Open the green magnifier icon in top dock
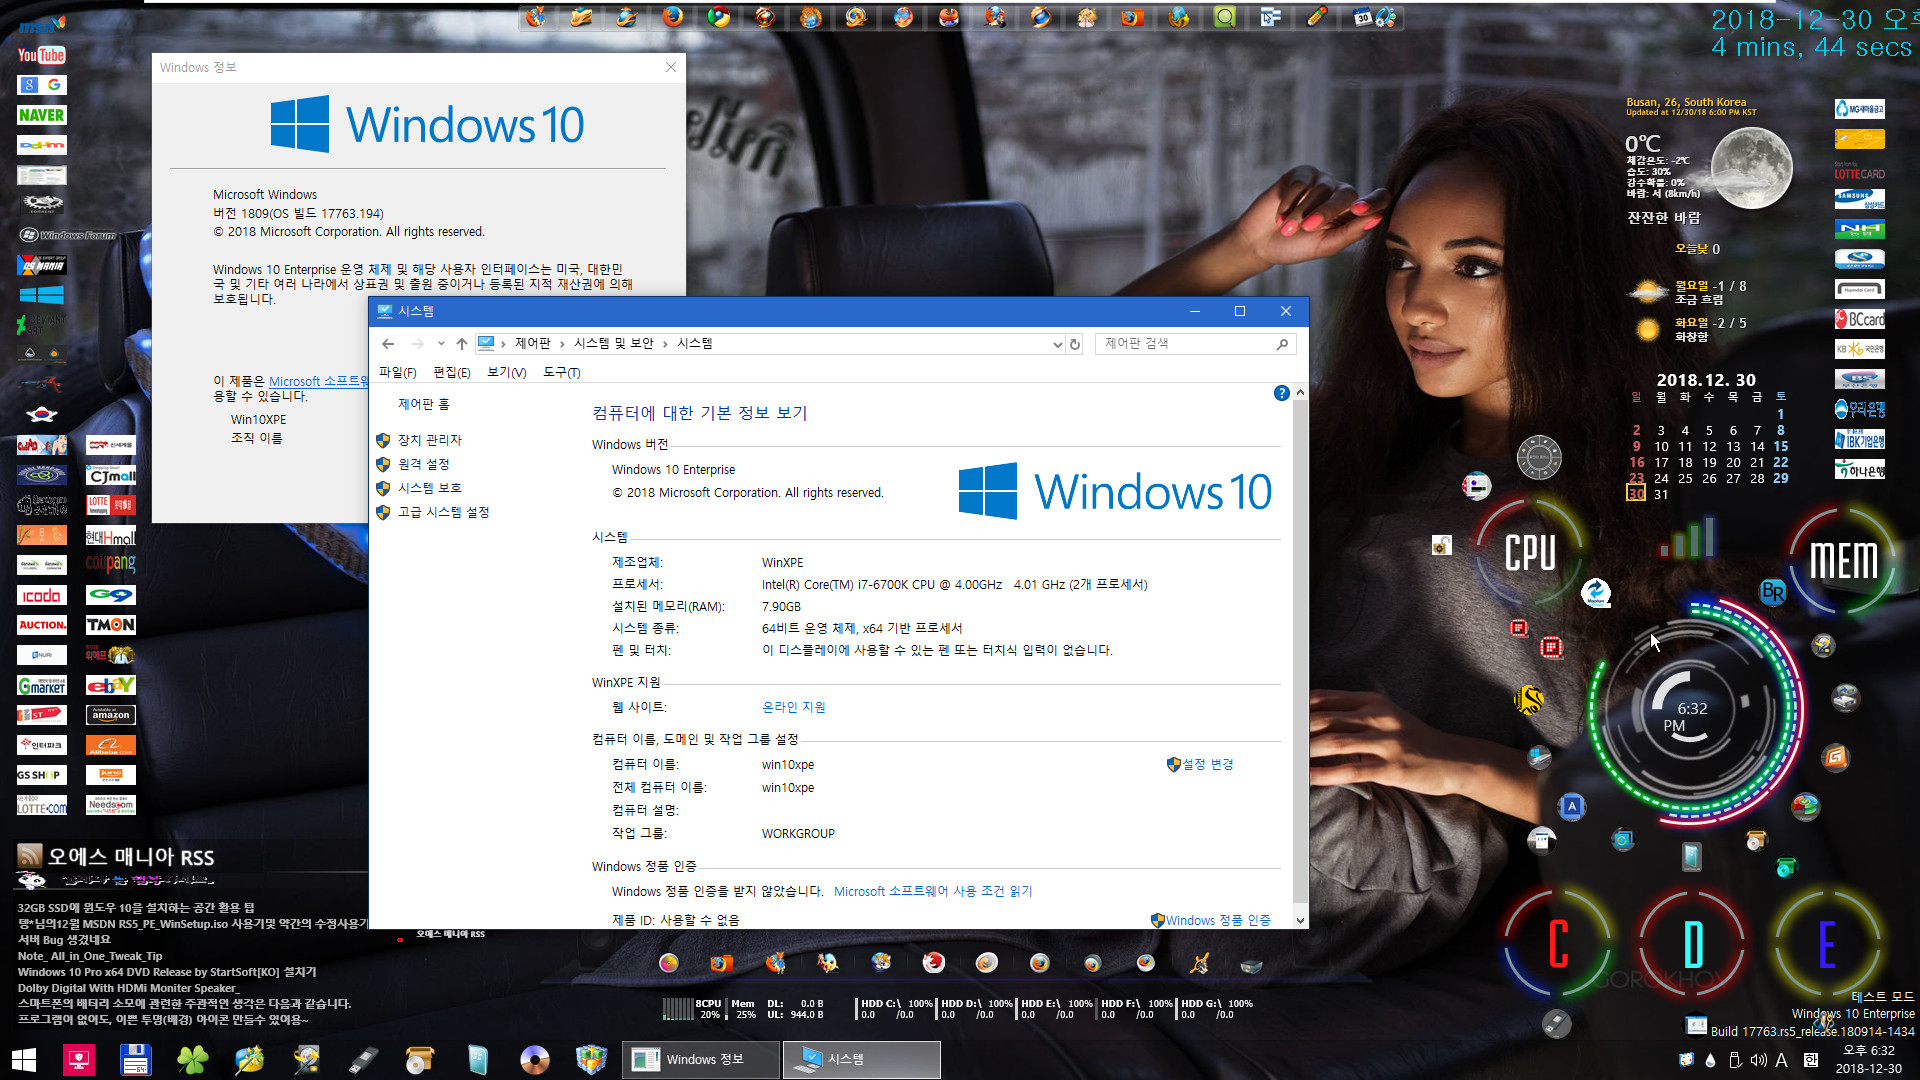 point(1224,17)
